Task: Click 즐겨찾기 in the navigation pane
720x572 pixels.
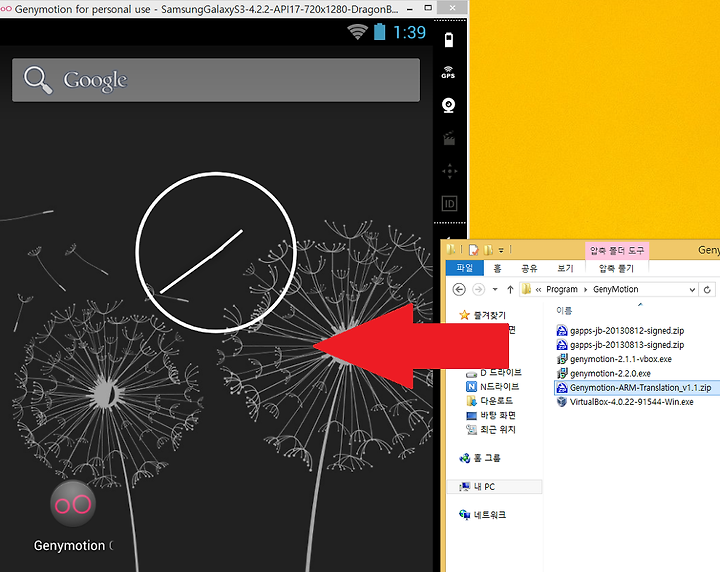Action: click(489, 315)
